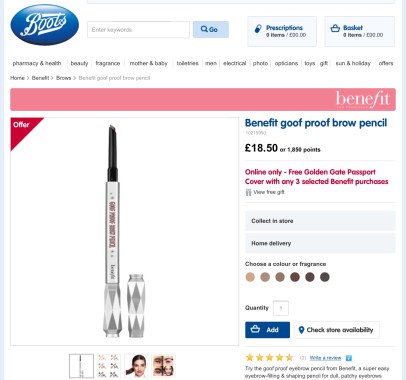Open the Write a review link
406x380 pixels.
pyautogui.click(x=325, y=358)
